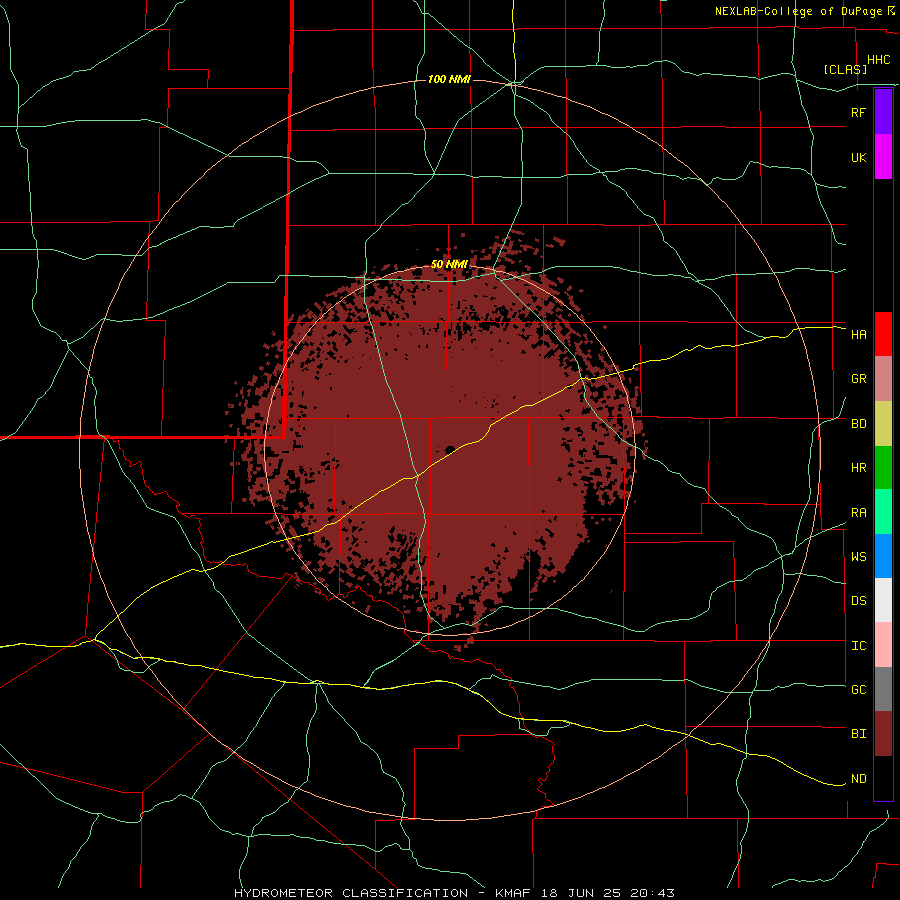Viewport: 900px width, 900px height.
Task: Click the BD legend label
Action: [858, 424]
